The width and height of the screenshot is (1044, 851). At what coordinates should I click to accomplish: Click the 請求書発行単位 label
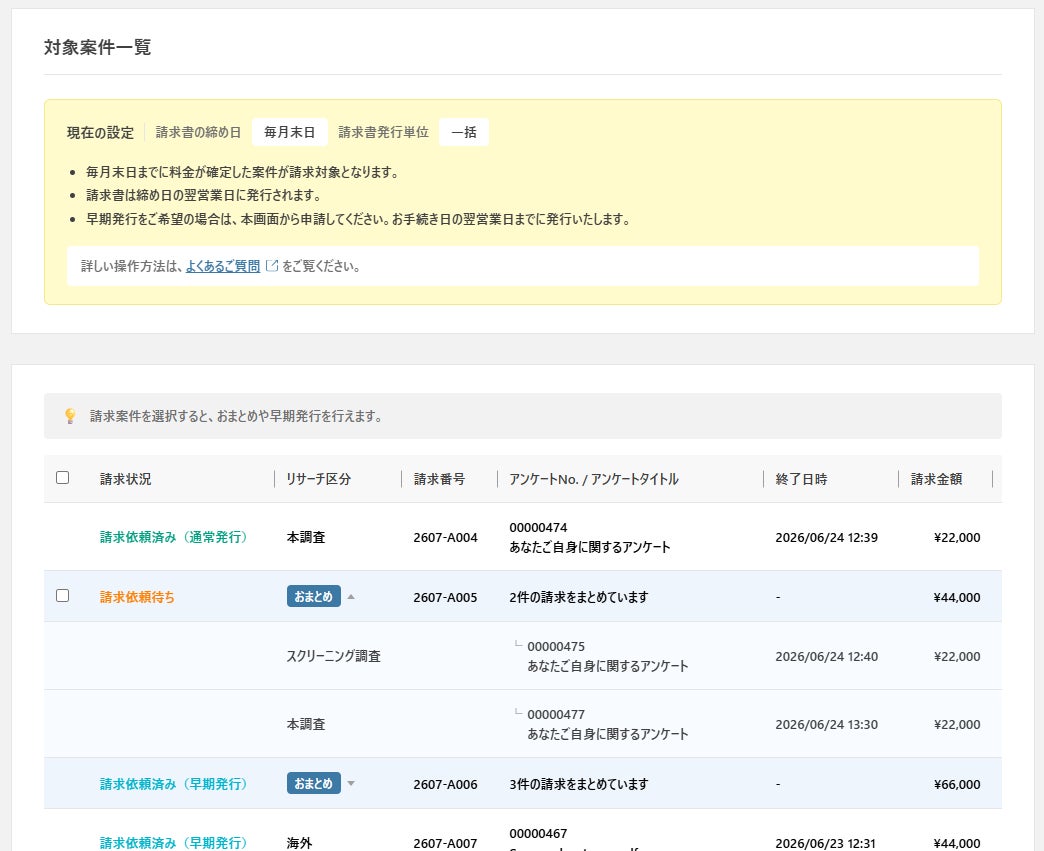coord(384,132)
